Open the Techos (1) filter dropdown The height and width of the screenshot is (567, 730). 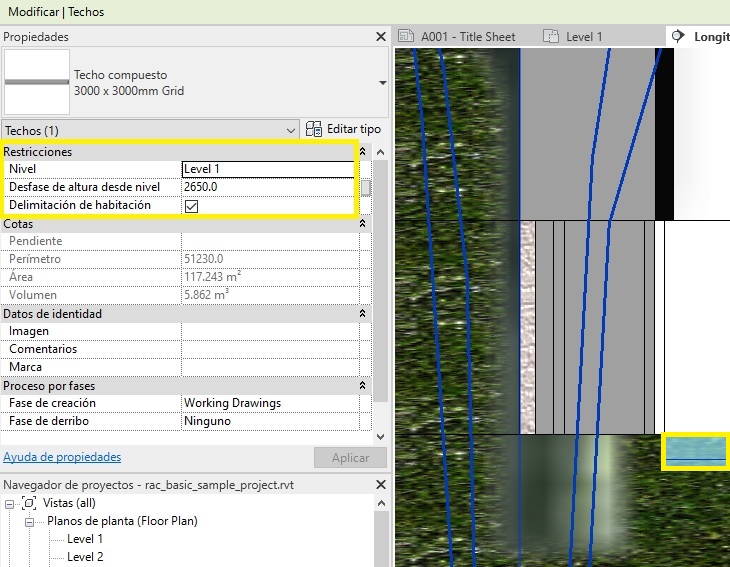click(291, 130)
